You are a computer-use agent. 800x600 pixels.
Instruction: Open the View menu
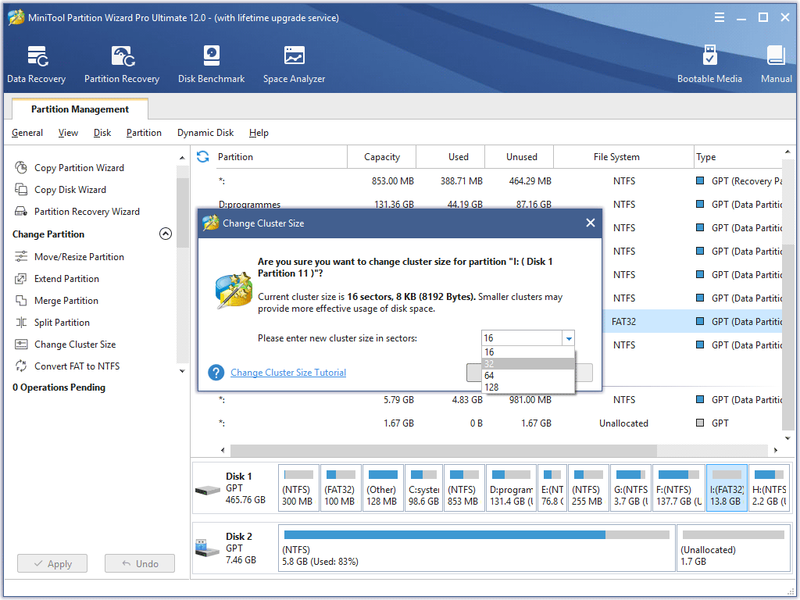point(68,133)
